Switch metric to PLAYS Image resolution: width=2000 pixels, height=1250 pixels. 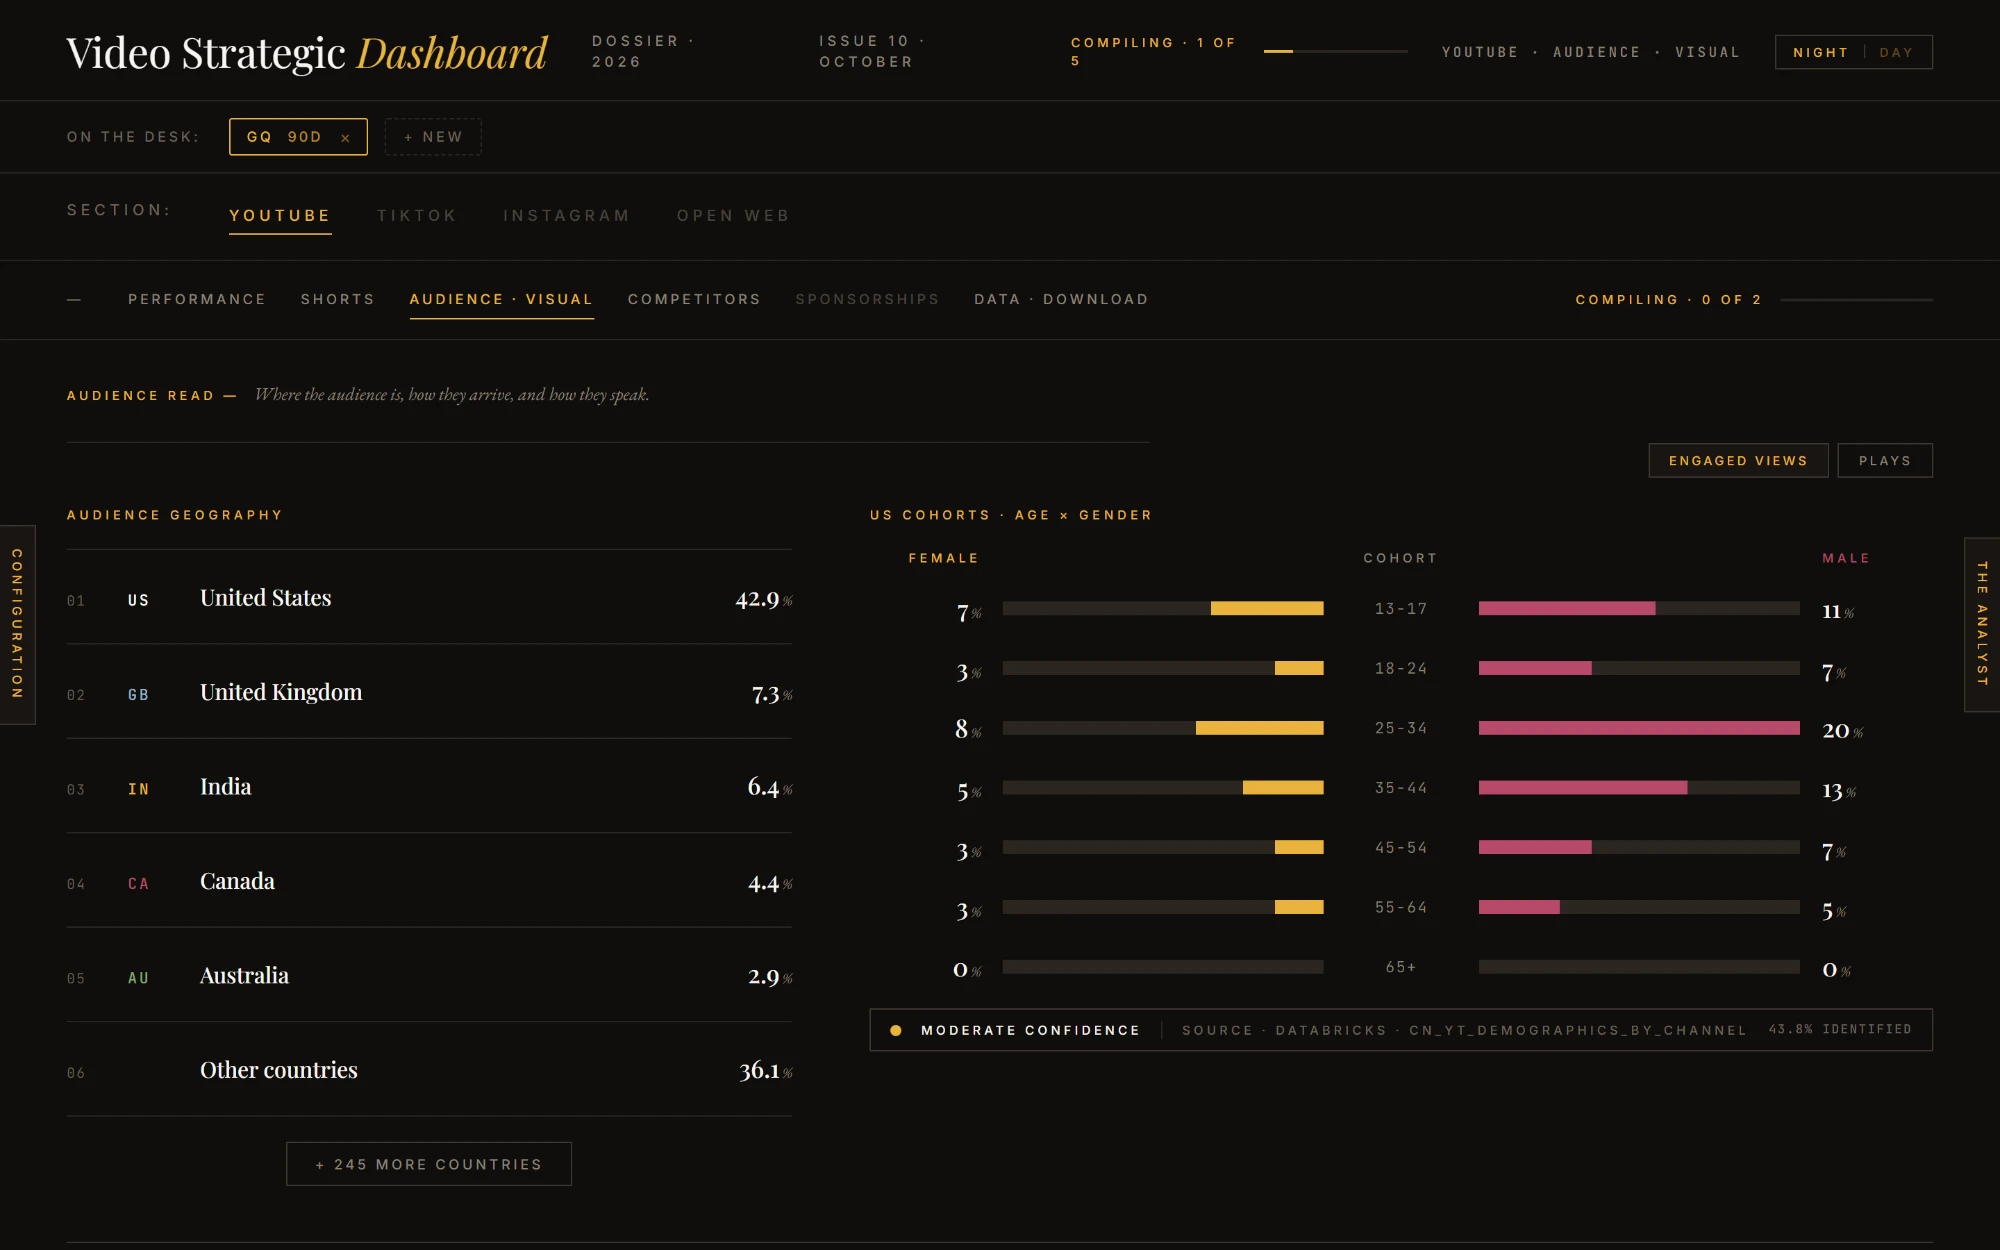click(1885, 461)
